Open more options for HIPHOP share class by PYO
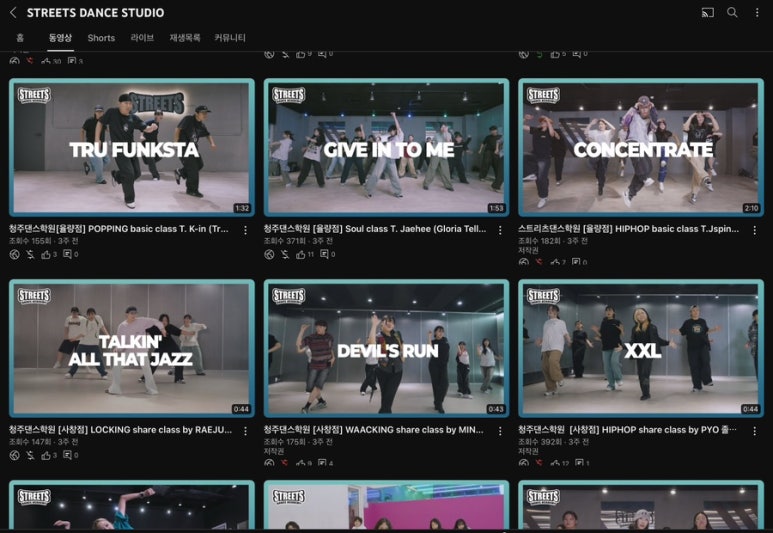 (755, 430)
